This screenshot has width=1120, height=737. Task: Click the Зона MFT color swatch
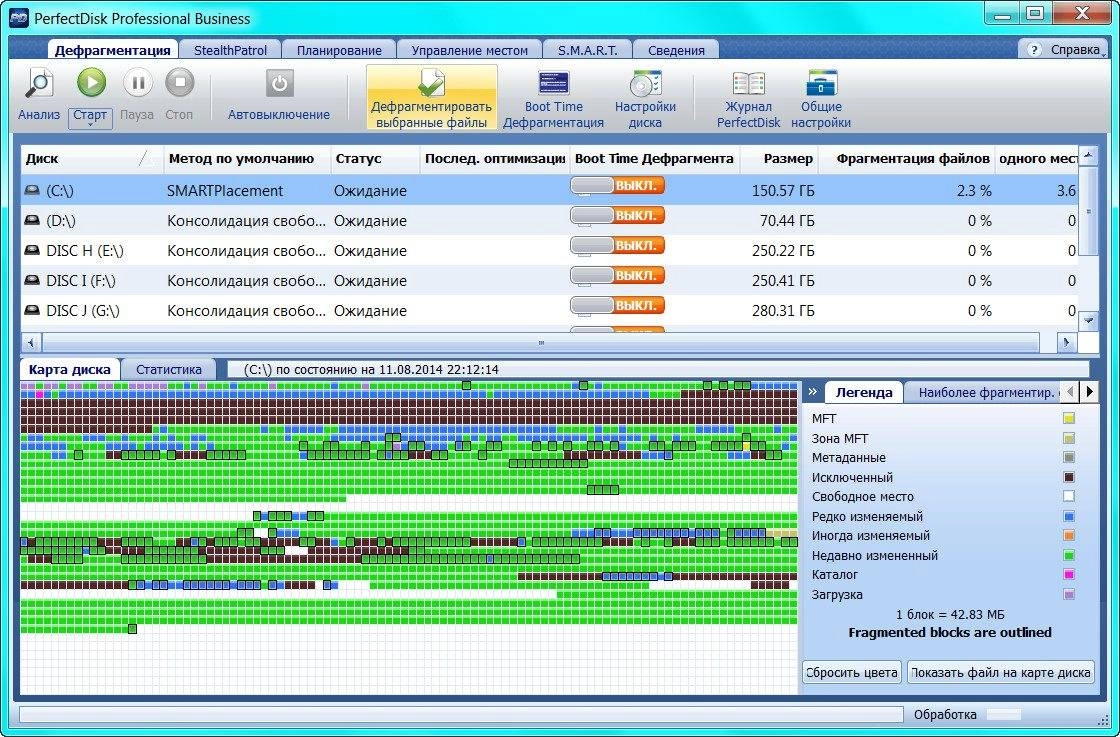[x=1069, y=438]
